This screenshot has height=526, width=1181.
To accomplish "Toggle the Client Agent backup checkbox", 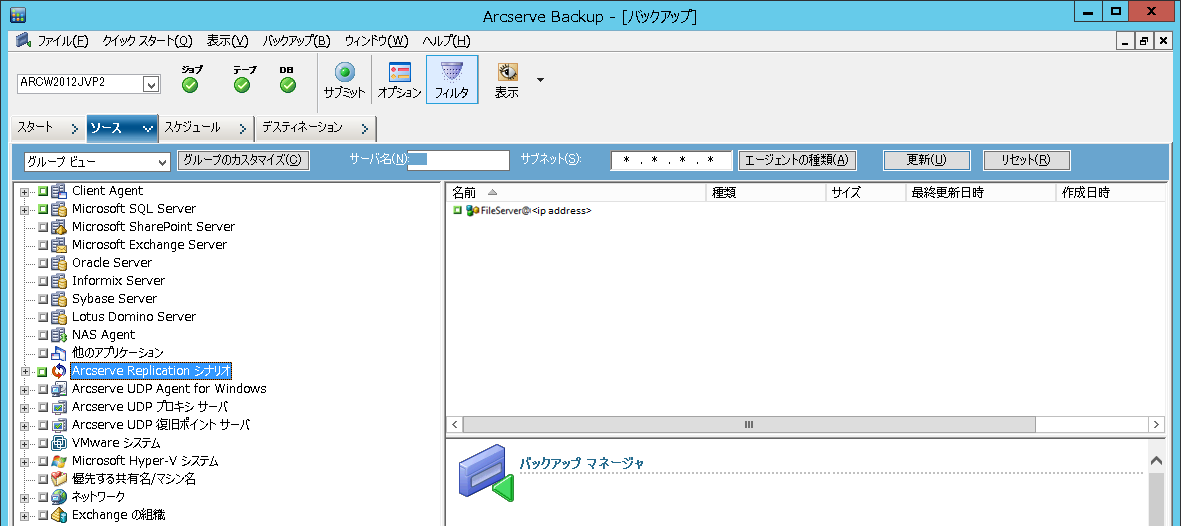I will 43,191.
